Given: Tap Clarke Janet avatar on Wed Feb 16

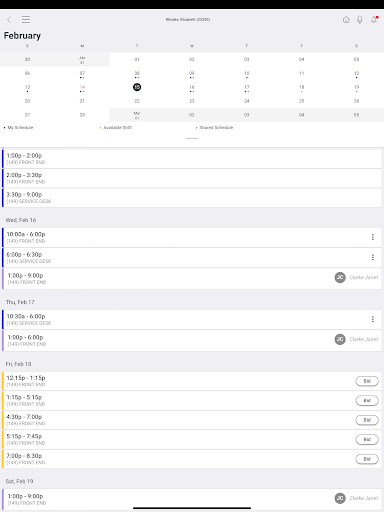Looking at the screenshot, I should [340, 277].
